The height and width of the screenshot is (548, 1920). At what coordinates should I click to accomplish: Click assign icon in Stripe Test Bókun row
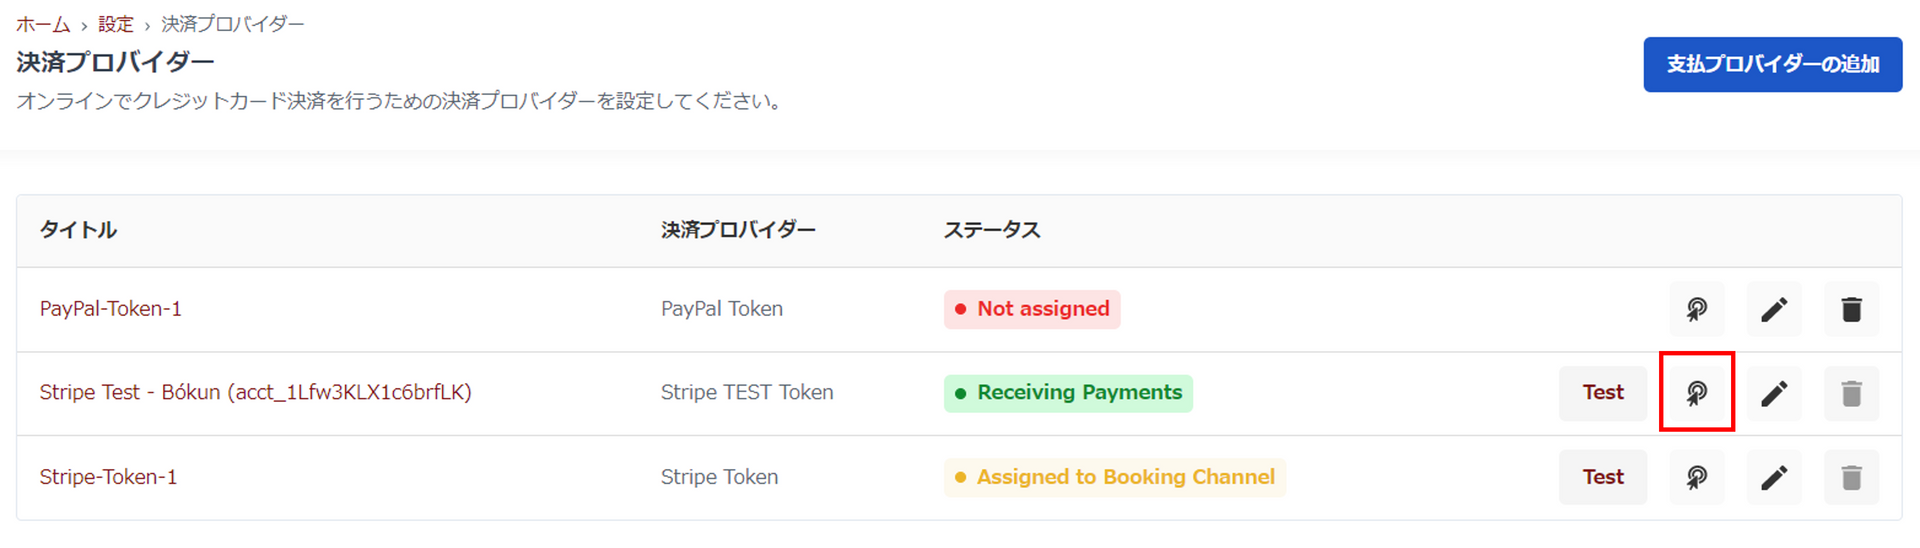[x=1696, y=393]
